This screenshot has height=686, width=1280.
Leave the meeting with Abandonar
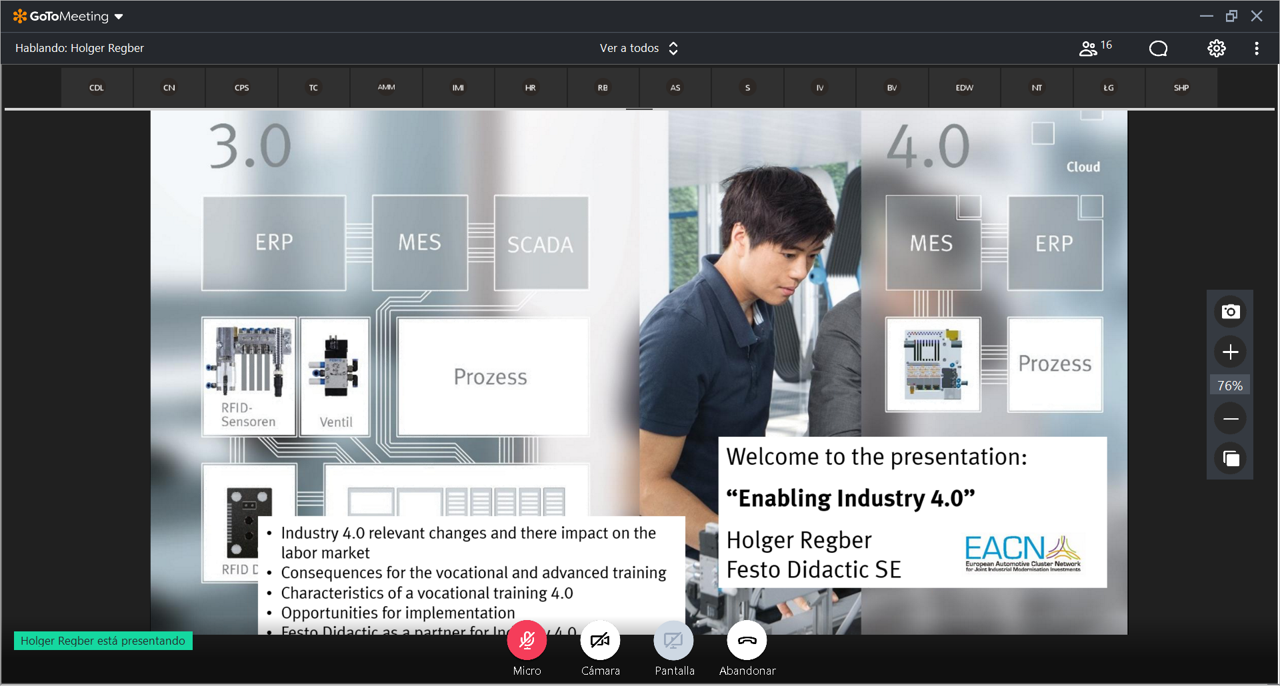(x=747, y=641)
